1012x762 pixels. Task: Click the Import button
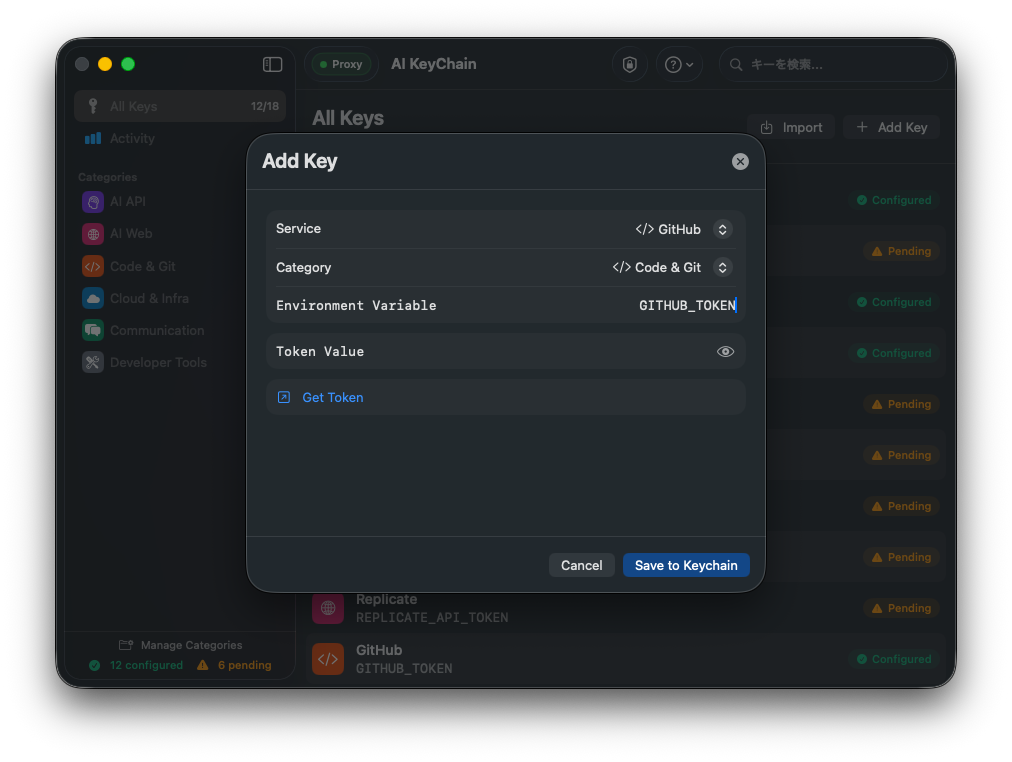(x=791, y=128)
